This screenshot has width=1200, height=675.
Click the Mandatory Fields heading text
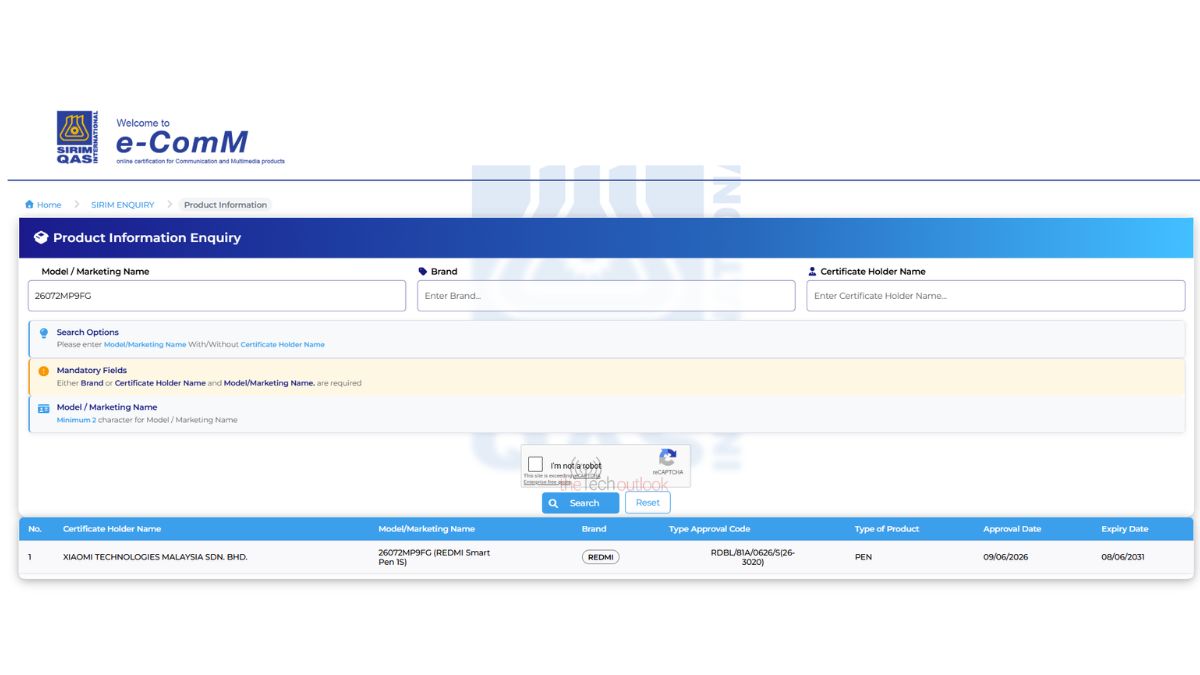click(92, 370)
